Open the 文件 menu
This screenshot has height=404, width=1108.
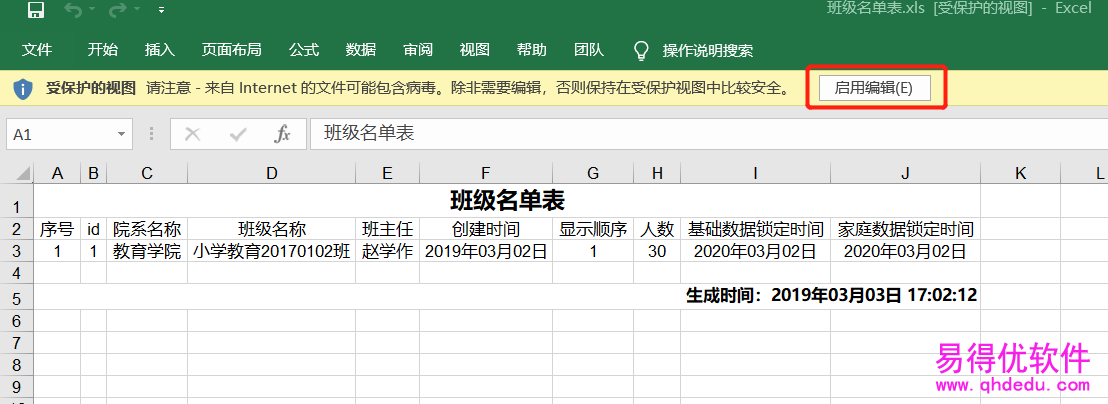pos(37,50)
